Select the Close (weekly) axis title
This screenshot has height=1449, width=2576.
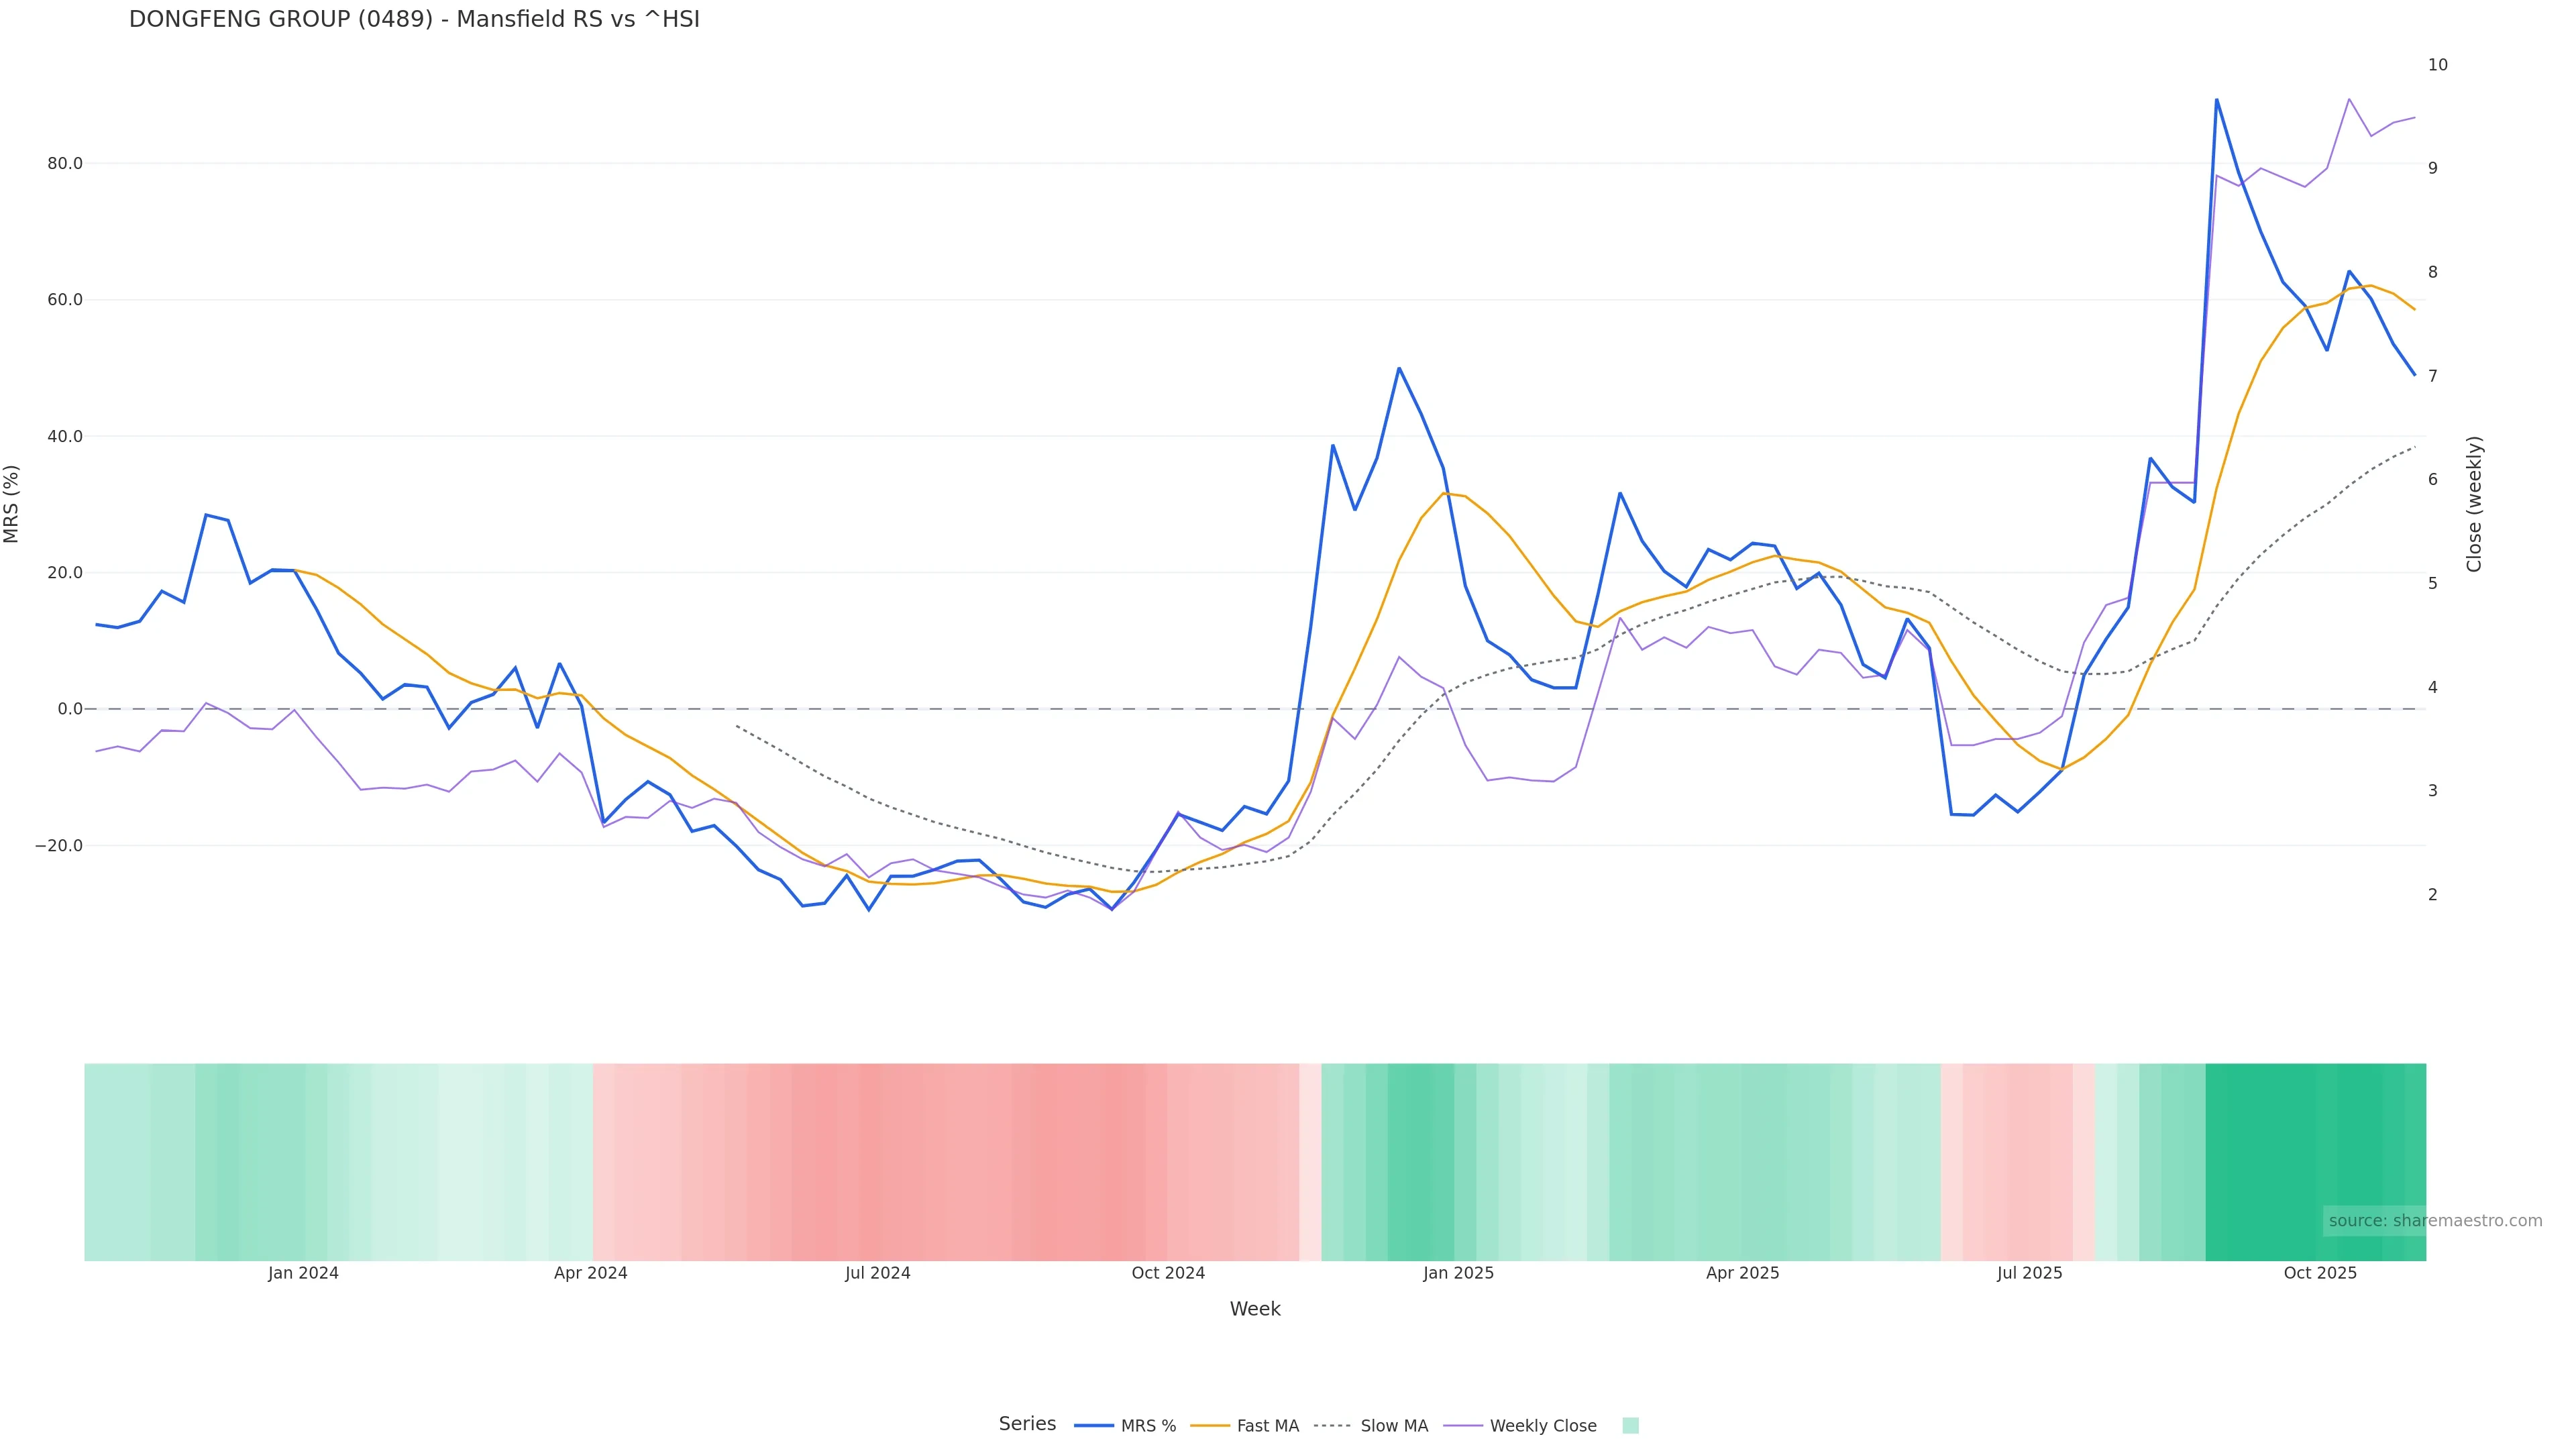pos(2474,504)
